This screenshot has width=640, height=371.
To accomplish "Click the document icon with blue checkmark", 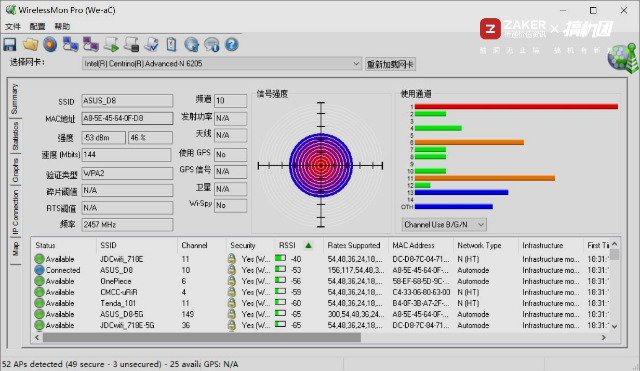I will pyautogui.click(x=151, y=44).
